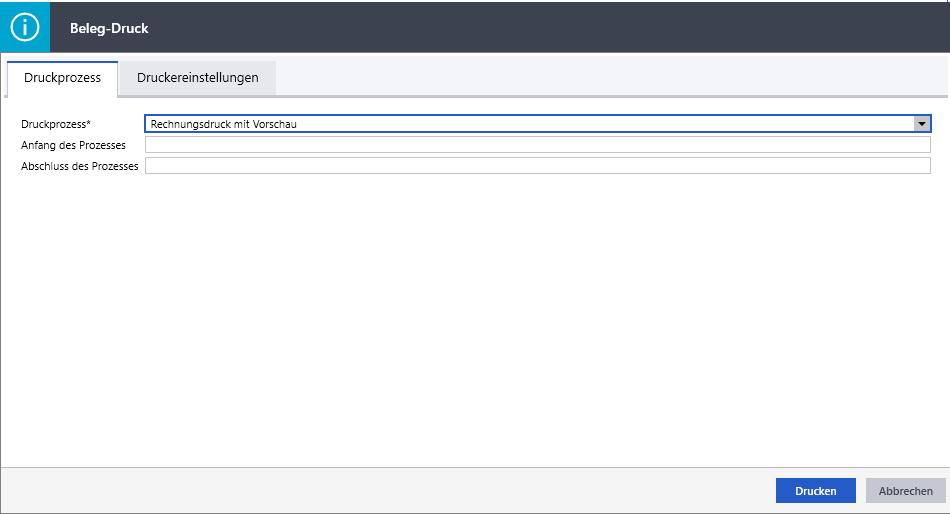Click the Abschluss des Prozesses label
The image size is (950, 514).
tap(79, 166)
